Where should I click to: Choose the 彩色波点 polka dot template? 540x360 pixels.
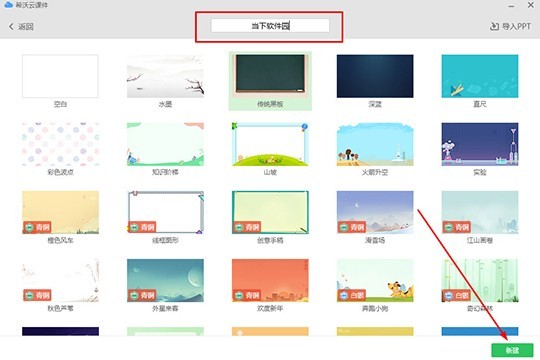60,144
